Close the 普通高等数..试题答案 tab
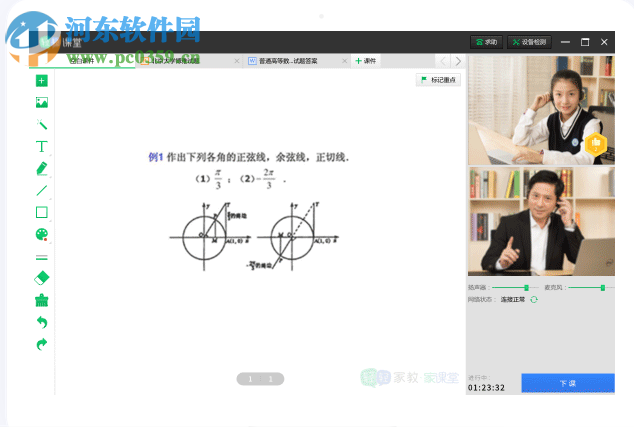634x427 pixels. (344, 61)
